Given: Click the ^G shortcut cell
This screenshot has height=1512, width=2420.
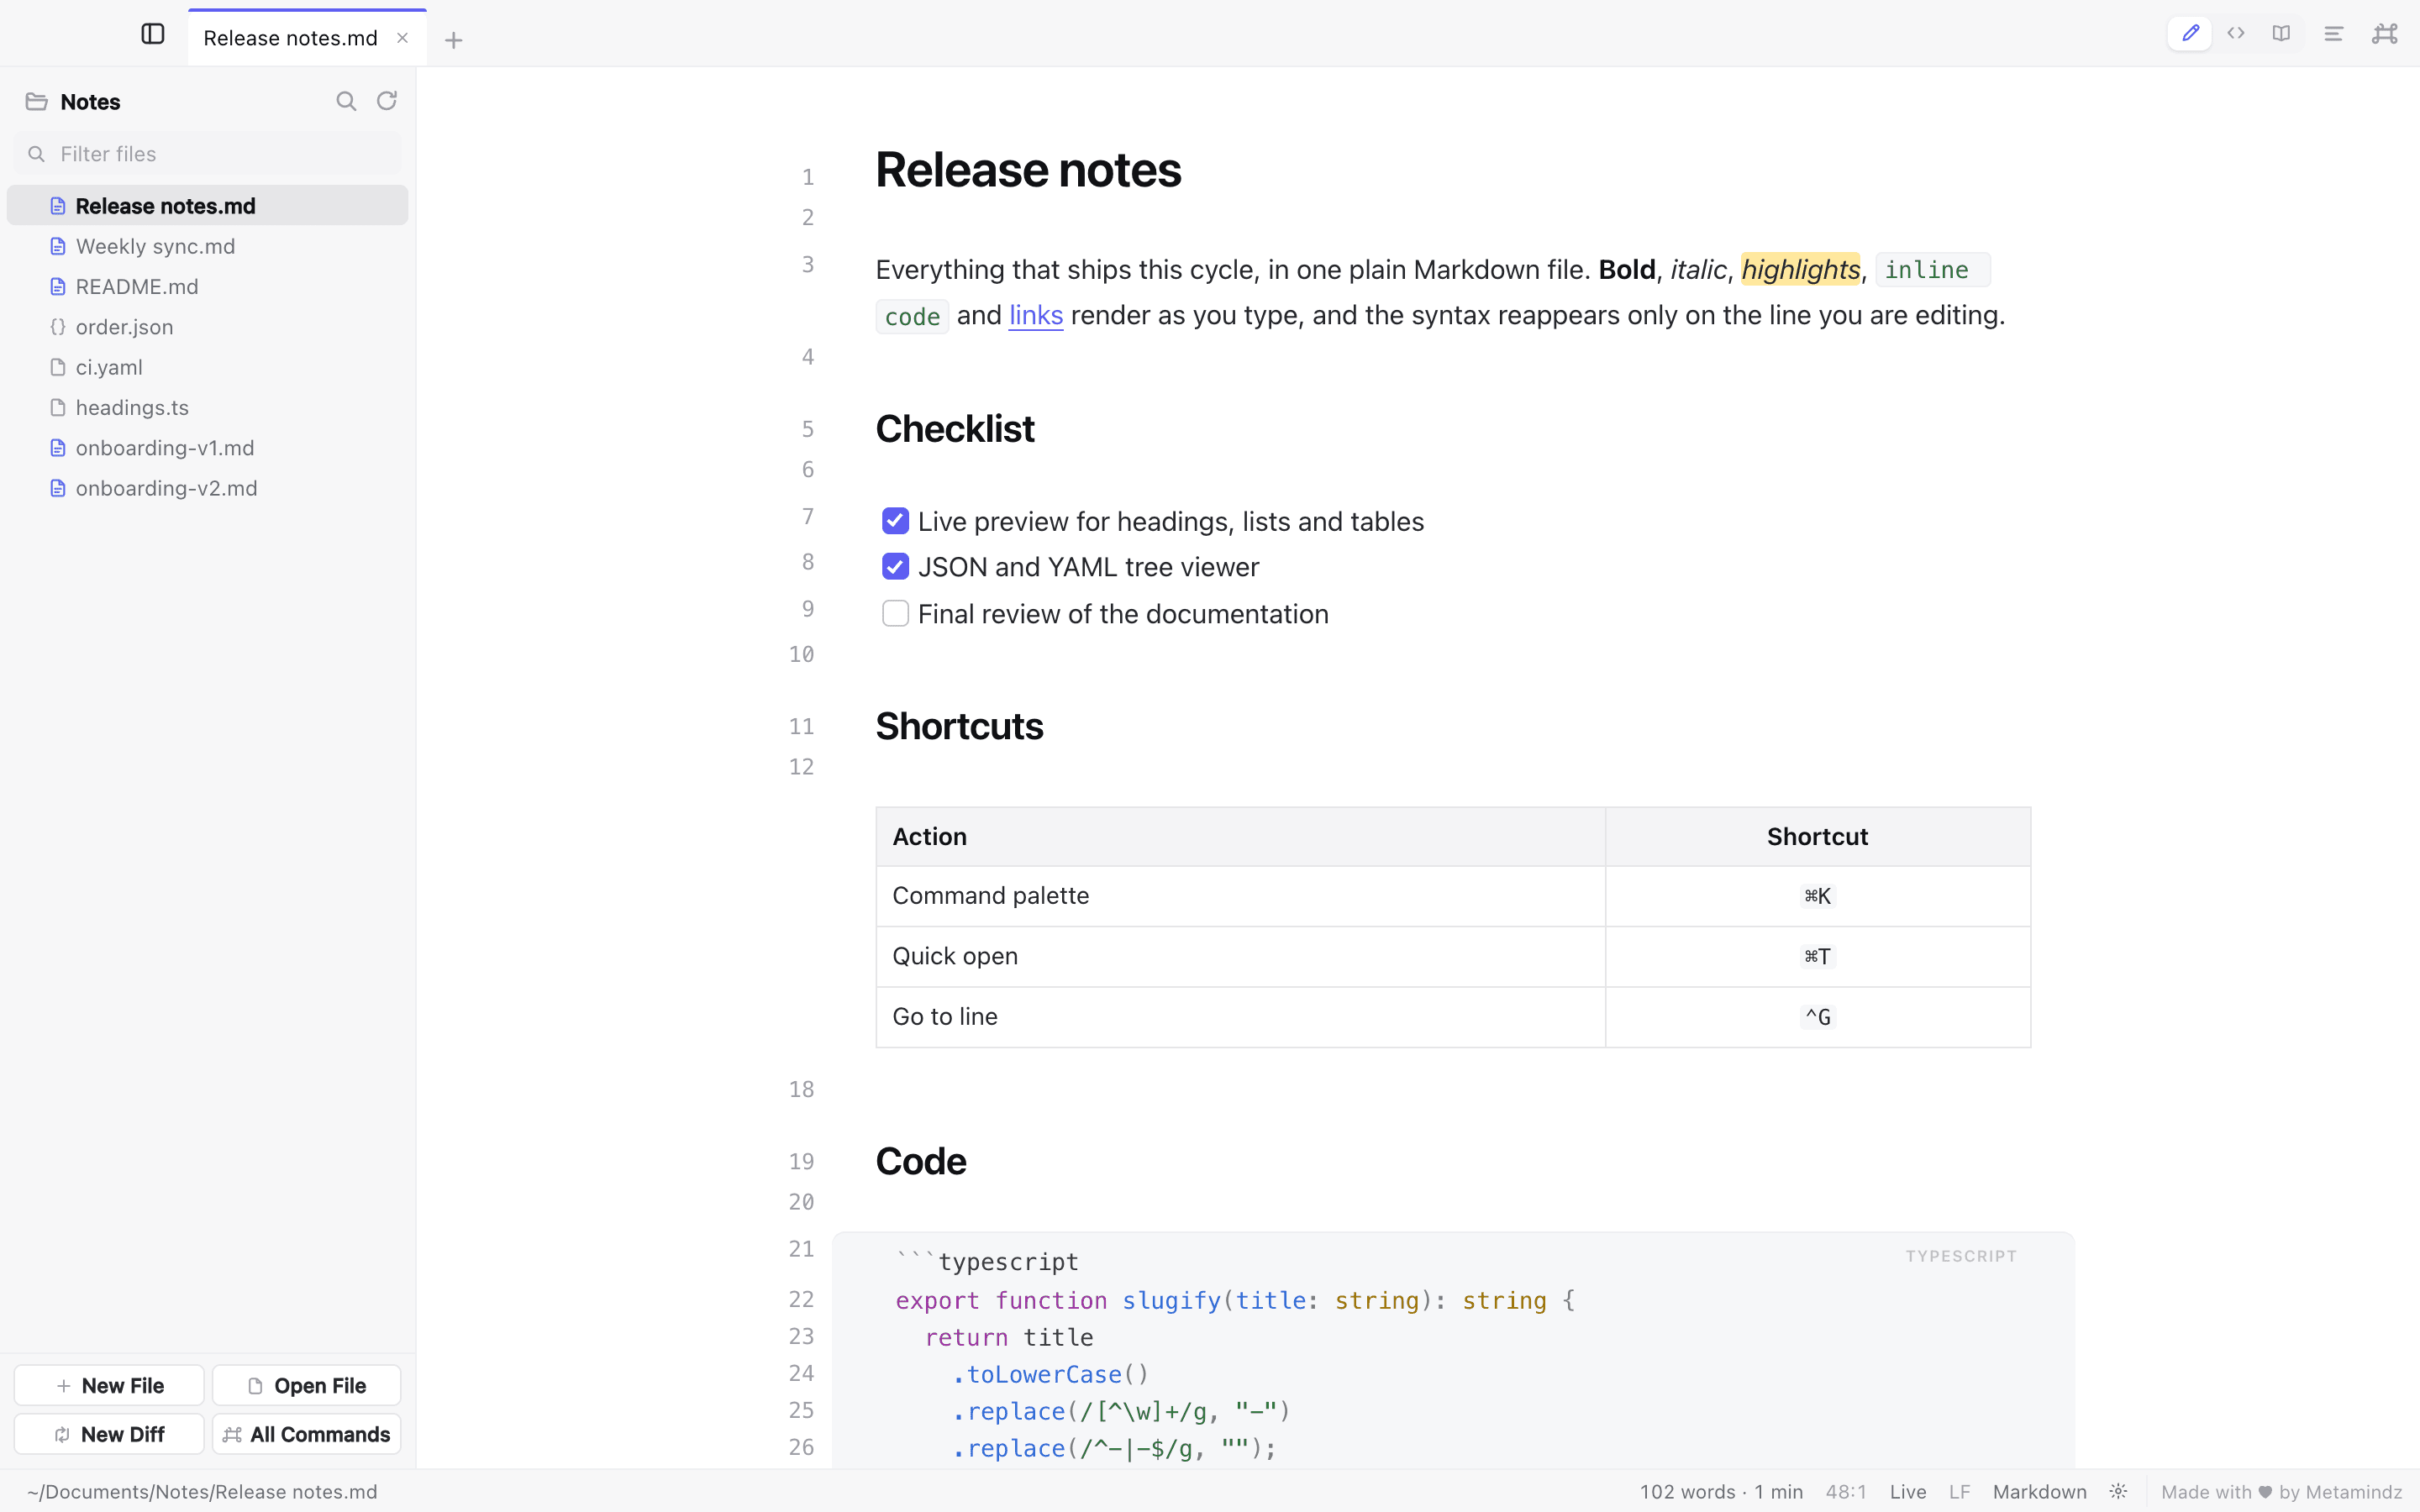Looking at the screenshot, I should [1818, 1017].
